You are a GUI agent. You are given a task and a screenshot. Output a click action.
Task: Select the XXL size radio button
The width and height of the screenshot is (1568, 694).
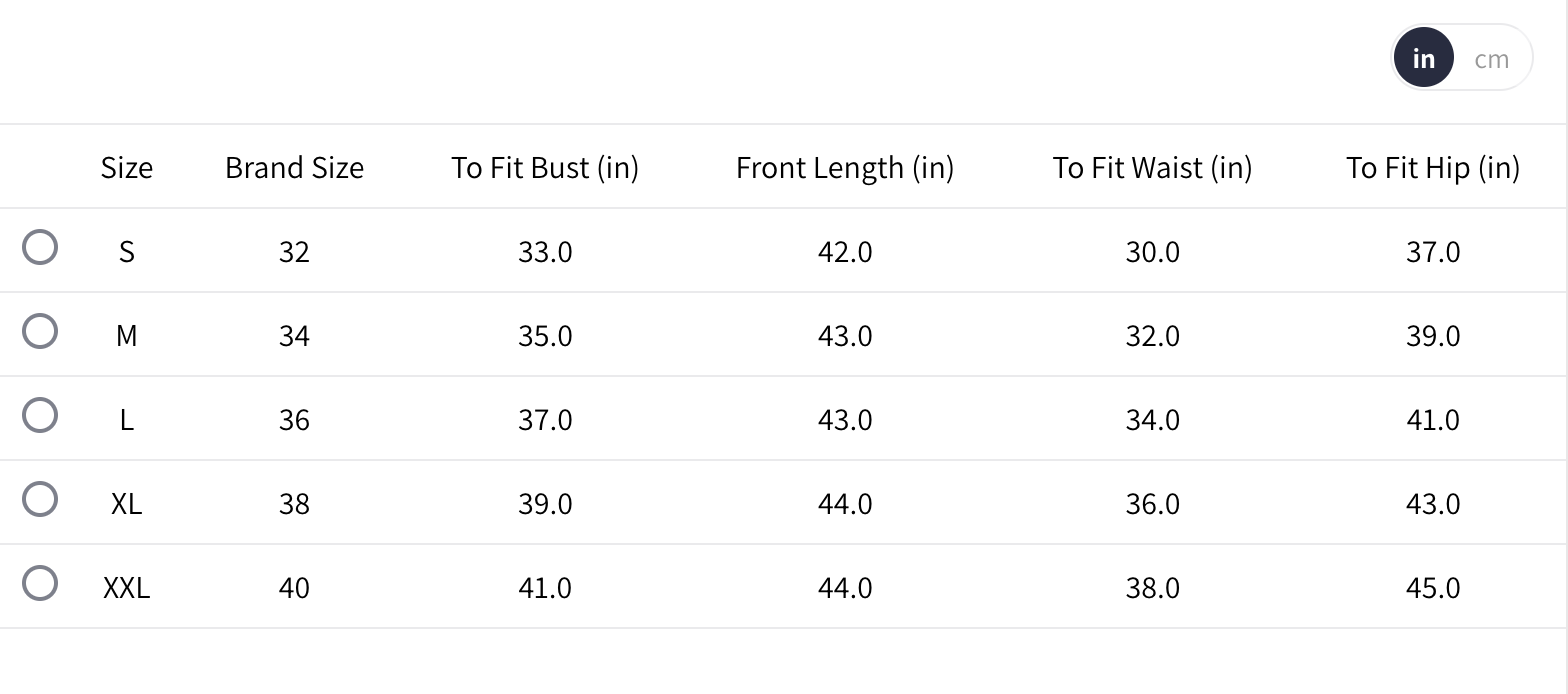(x=40, y=583)
